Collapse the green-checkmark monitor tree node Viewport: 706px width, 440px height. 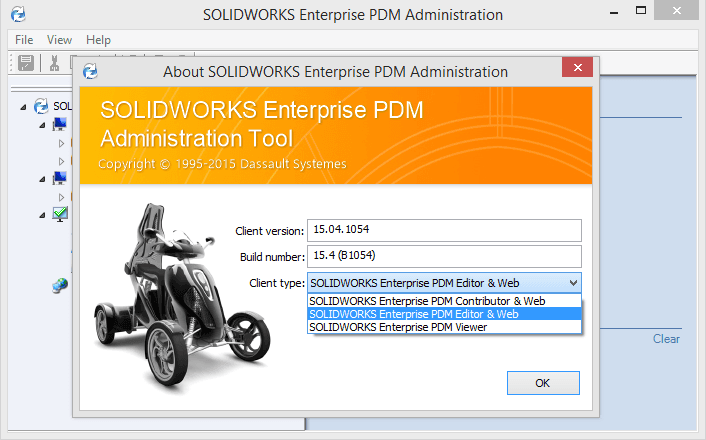(x=42, y=215)
